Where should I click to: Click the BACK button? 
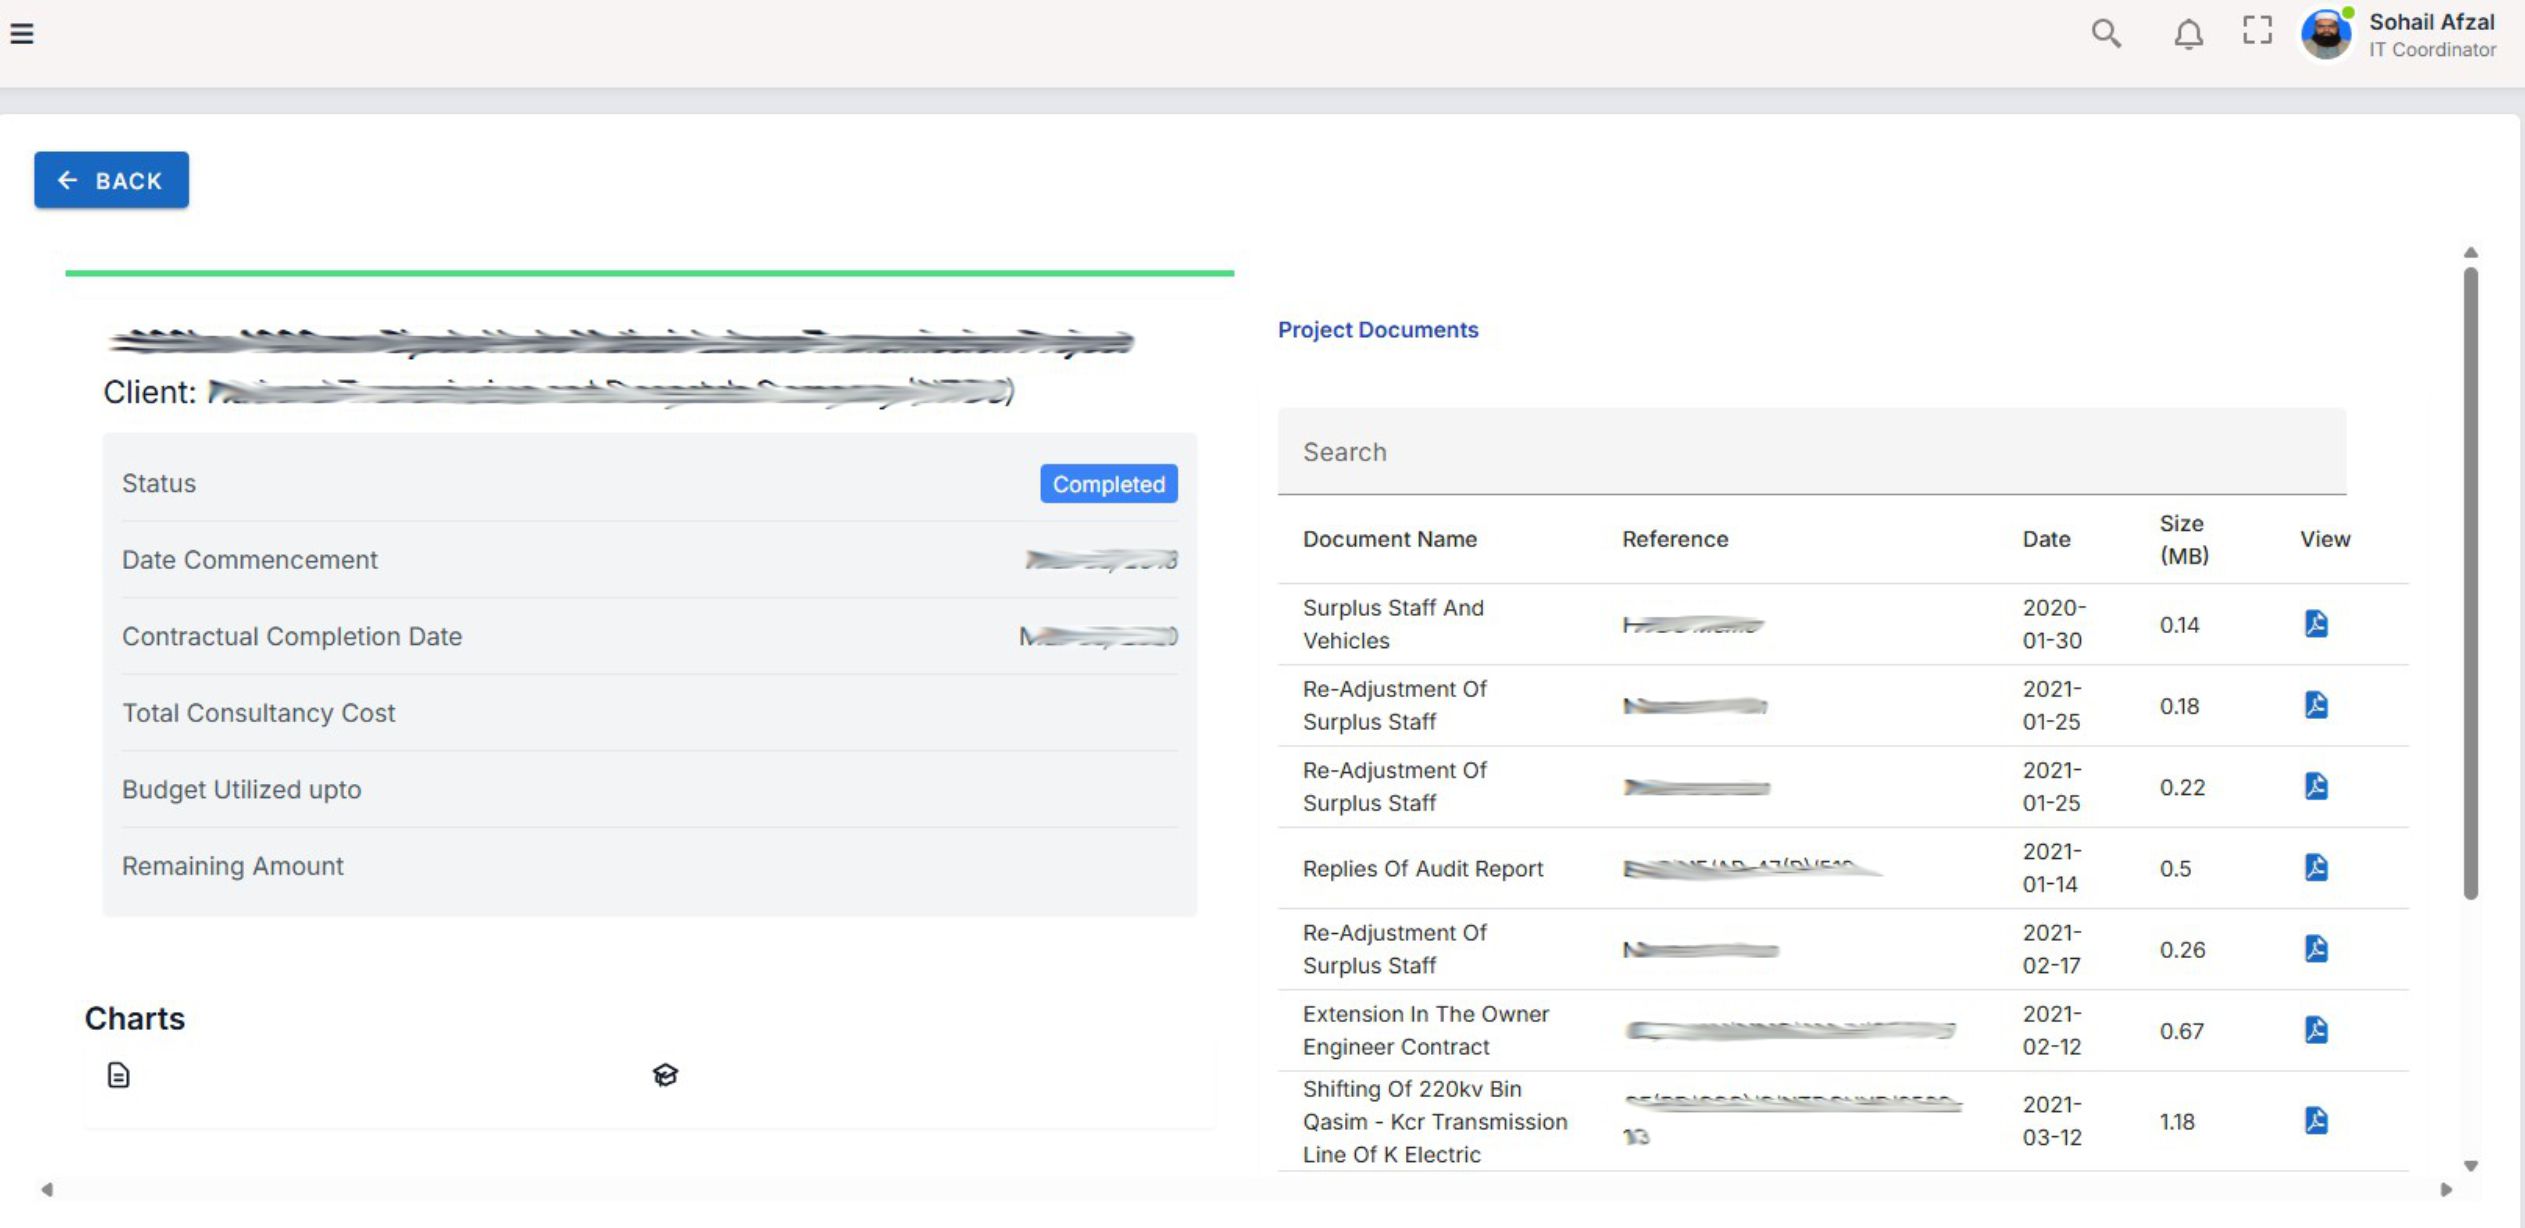coord(111,180)
